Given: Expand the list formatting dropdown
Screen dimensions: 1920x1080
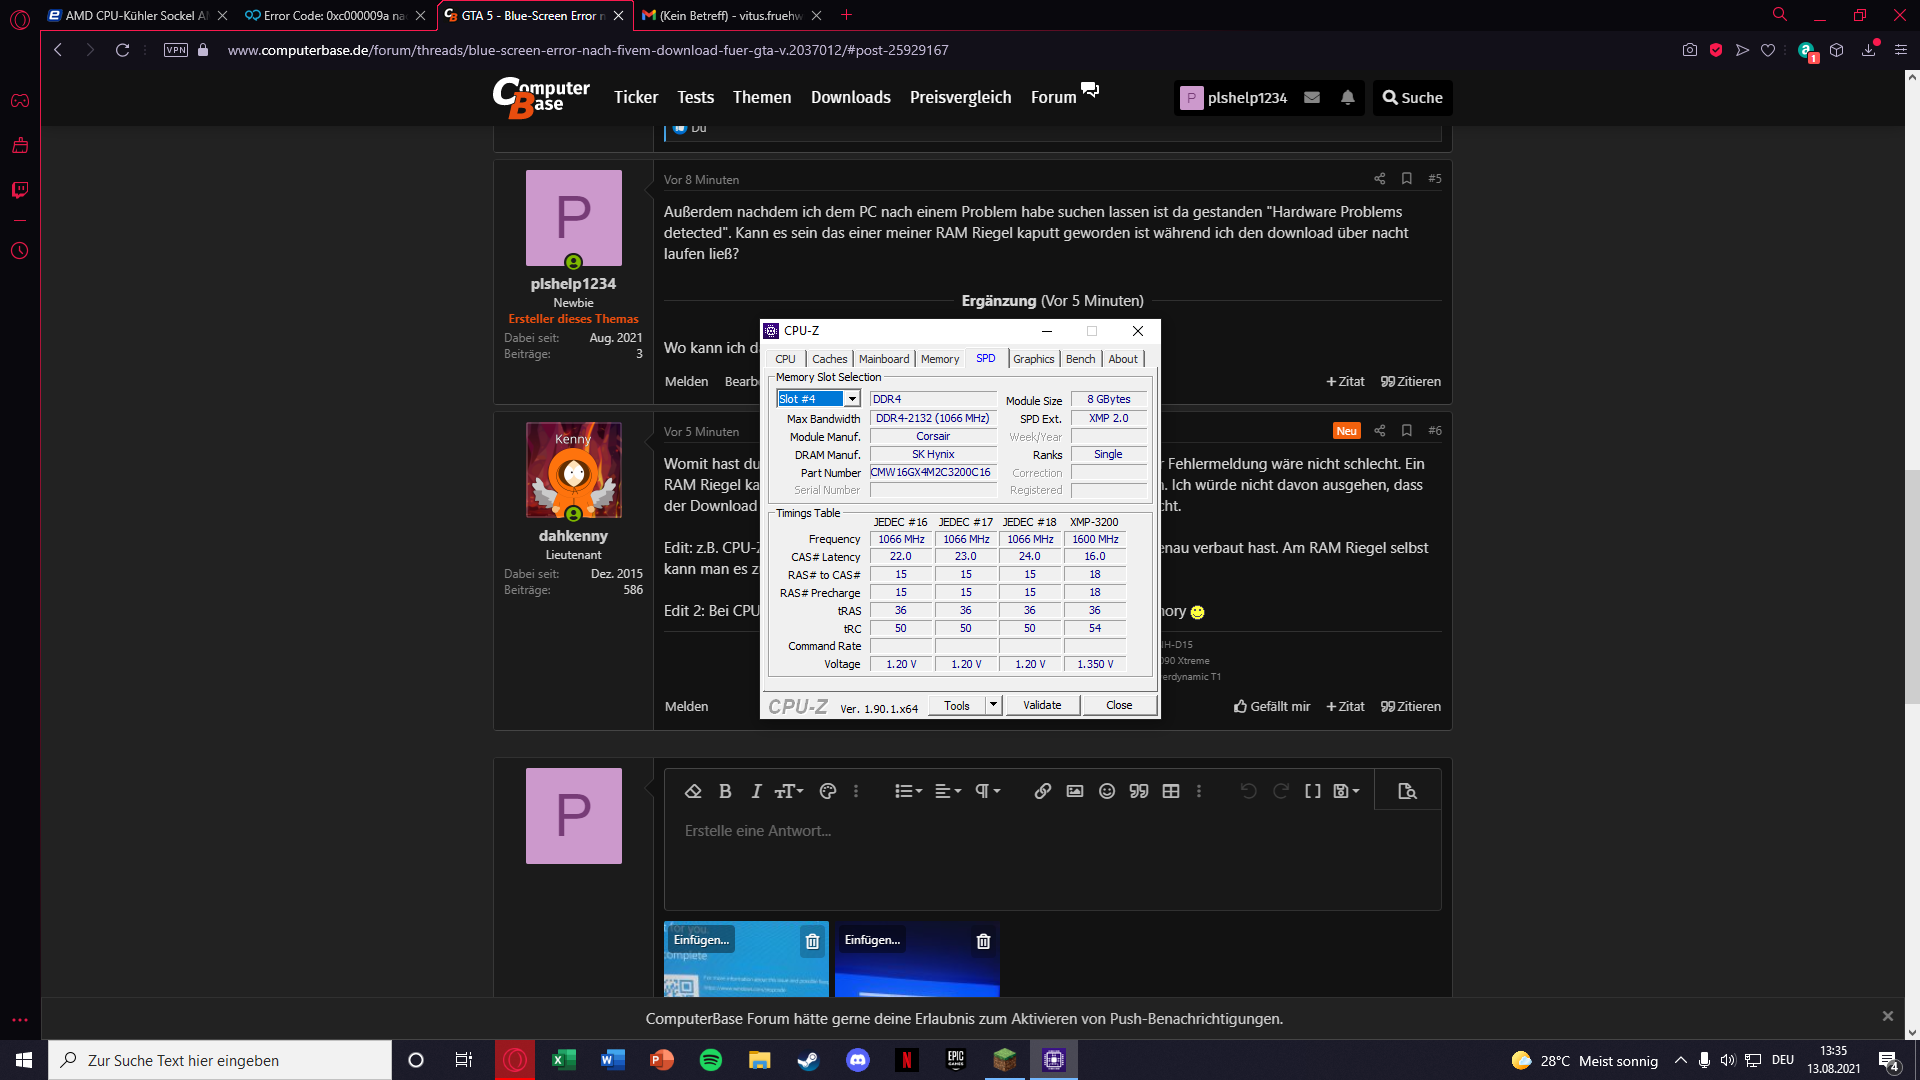Looking at the screenshot, I should [x=908, y=791].
